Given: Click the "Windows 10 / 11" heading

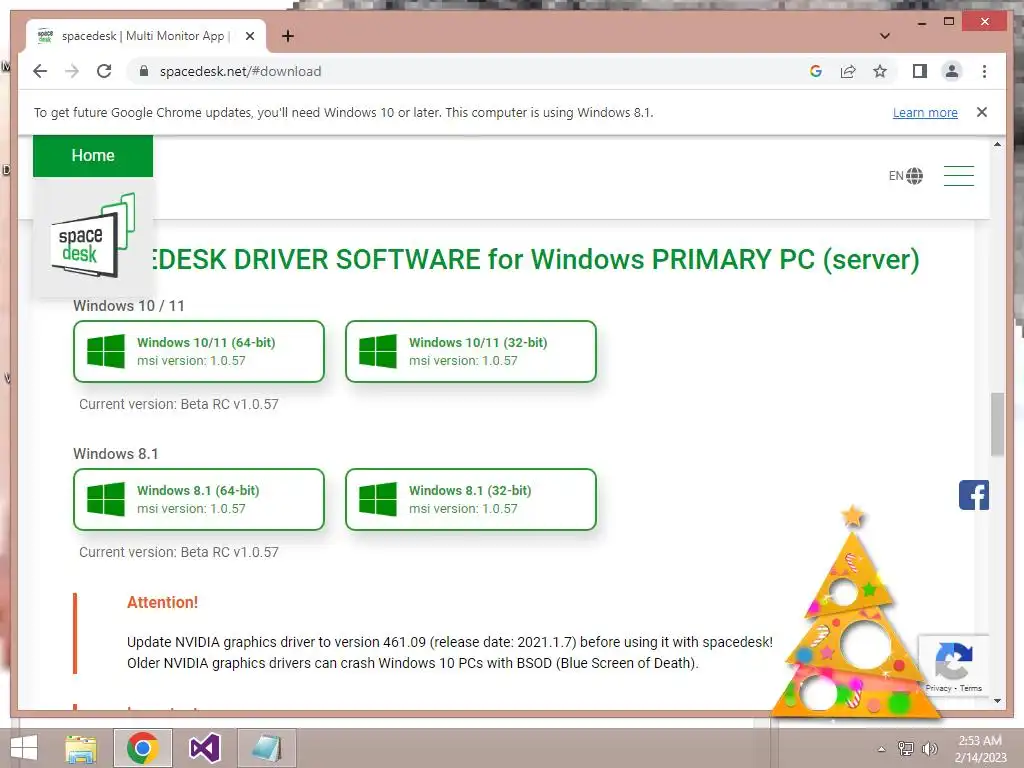Looking at the screenshot, I should (129, 306).
